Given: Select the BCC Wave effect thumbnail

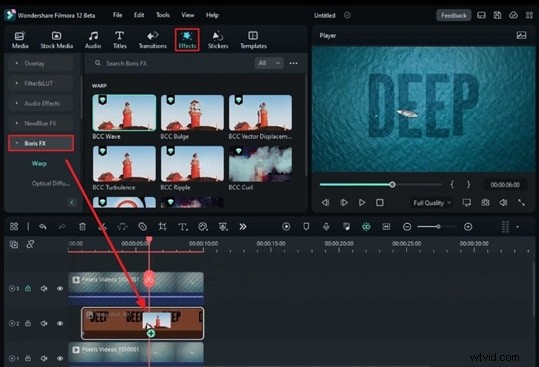Looking at the screenshot, I should (124, 113).
